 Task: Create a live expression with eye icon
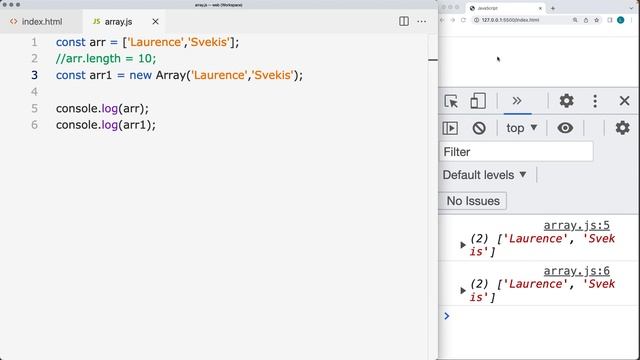565,128
